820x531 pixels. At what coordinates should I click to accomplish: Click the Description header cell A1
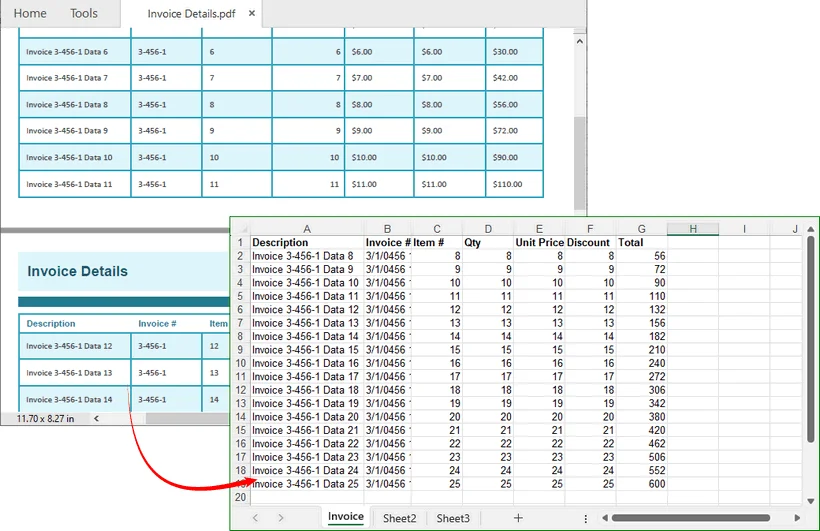pyautogui.click(x=307, y=242)
